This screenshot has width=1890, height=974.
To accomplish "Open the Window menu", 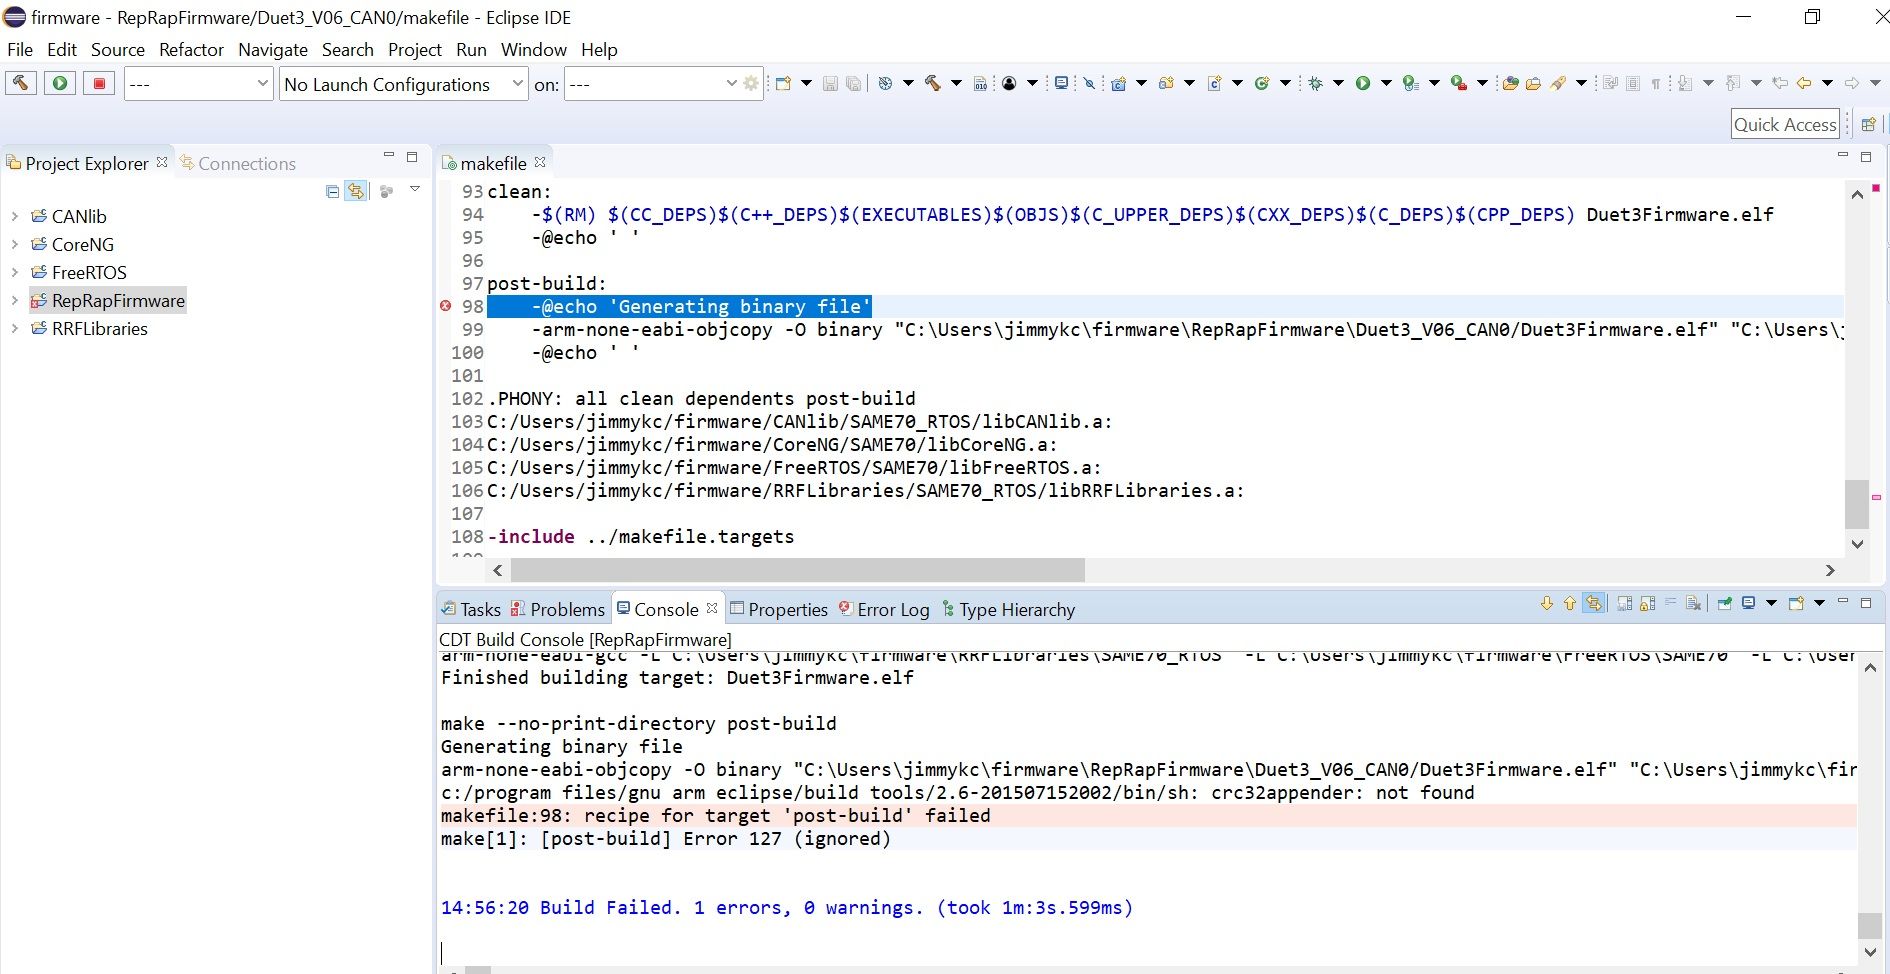I will [x=533, y=49].
